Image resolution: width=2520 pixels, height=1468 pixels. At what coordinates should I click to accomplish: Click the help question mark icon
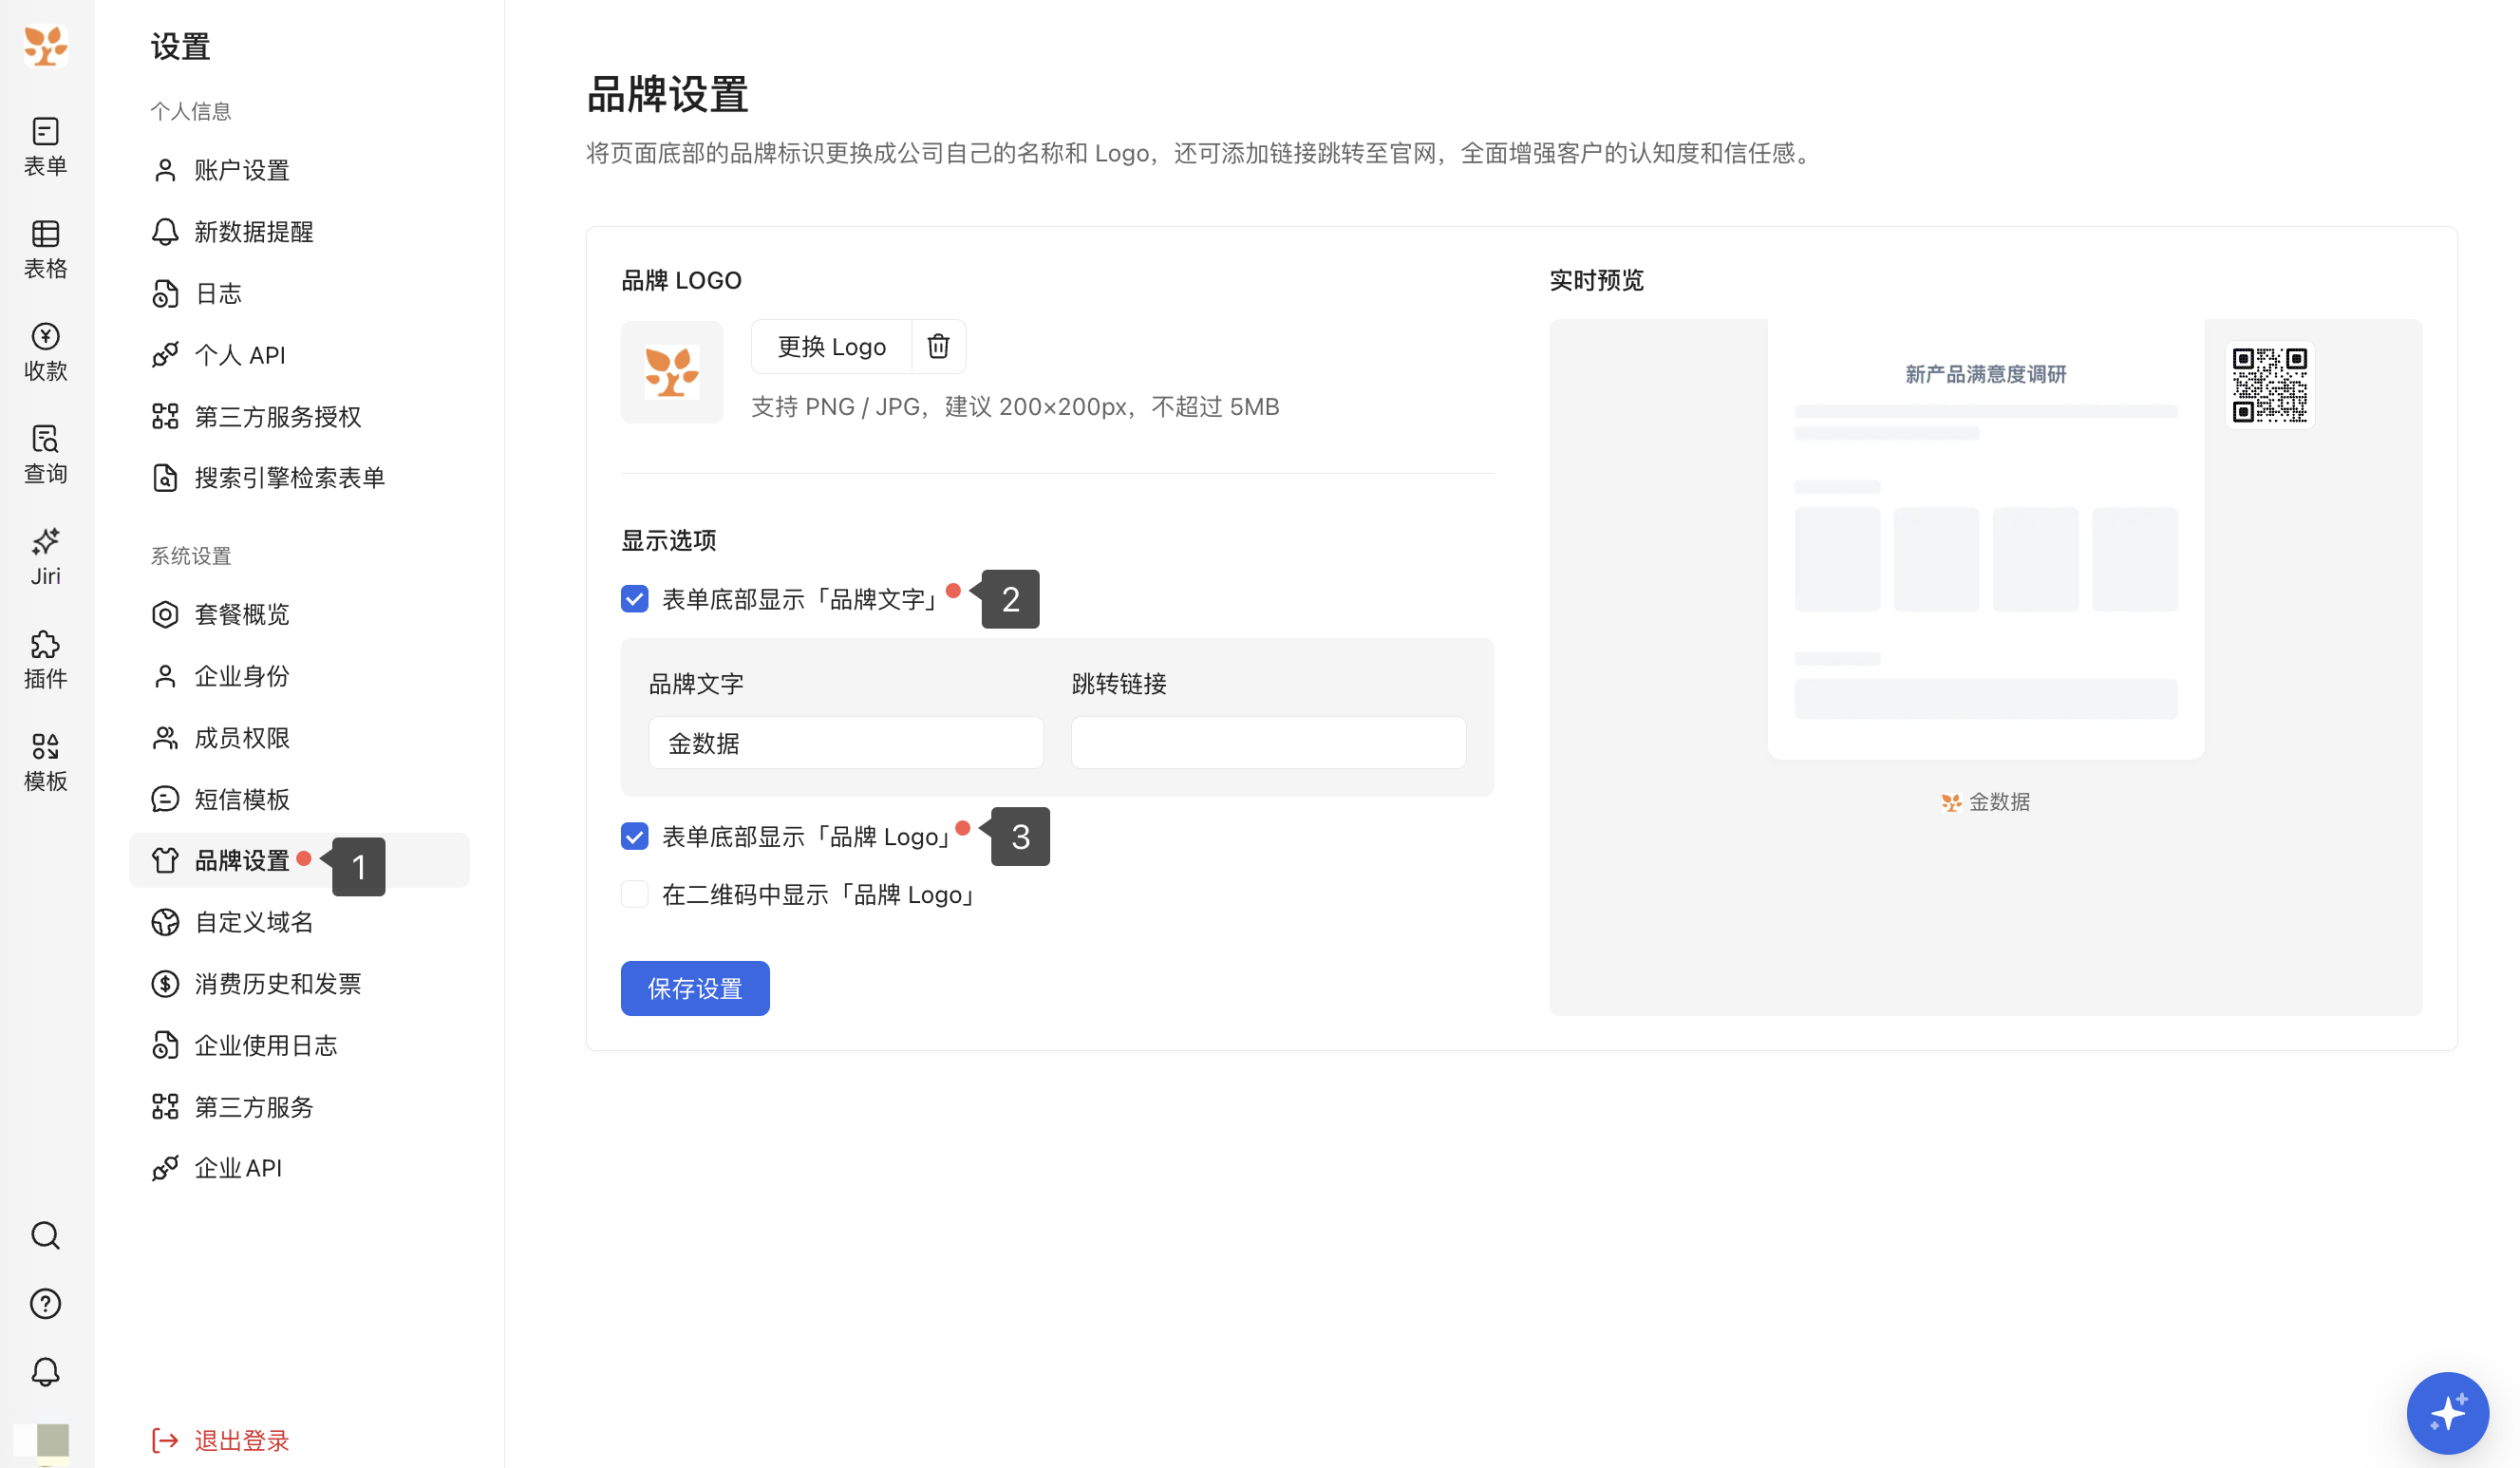coord(45,1304)
